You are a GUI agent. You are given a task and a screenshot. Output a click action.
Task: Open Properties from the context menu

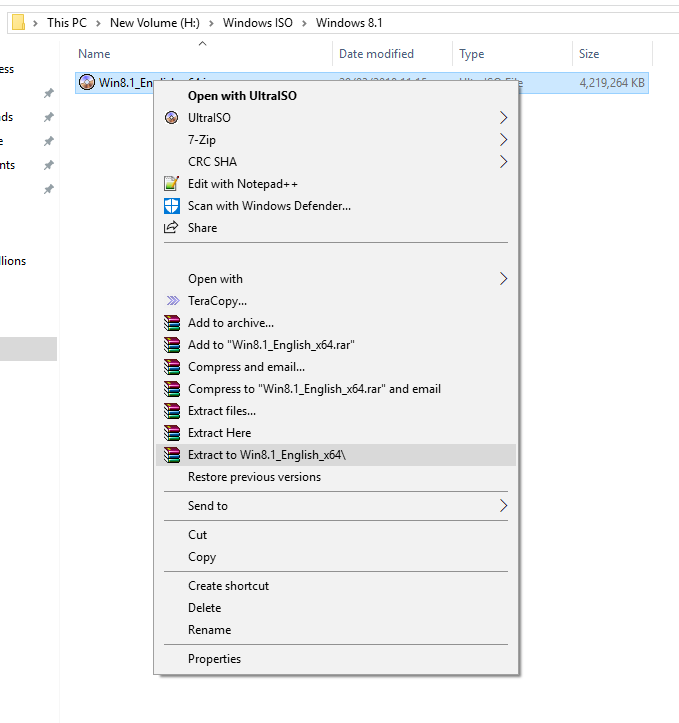click(x=214, y=659)
